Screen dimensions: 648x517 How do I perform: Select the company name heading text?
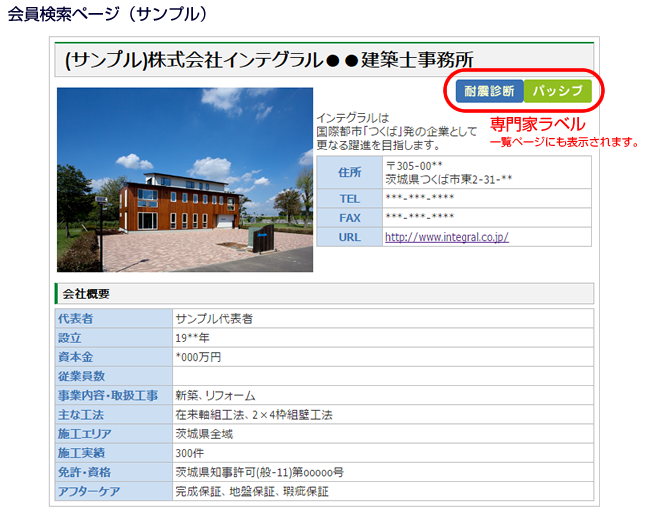pyautogui.click(x=269, y=60)
